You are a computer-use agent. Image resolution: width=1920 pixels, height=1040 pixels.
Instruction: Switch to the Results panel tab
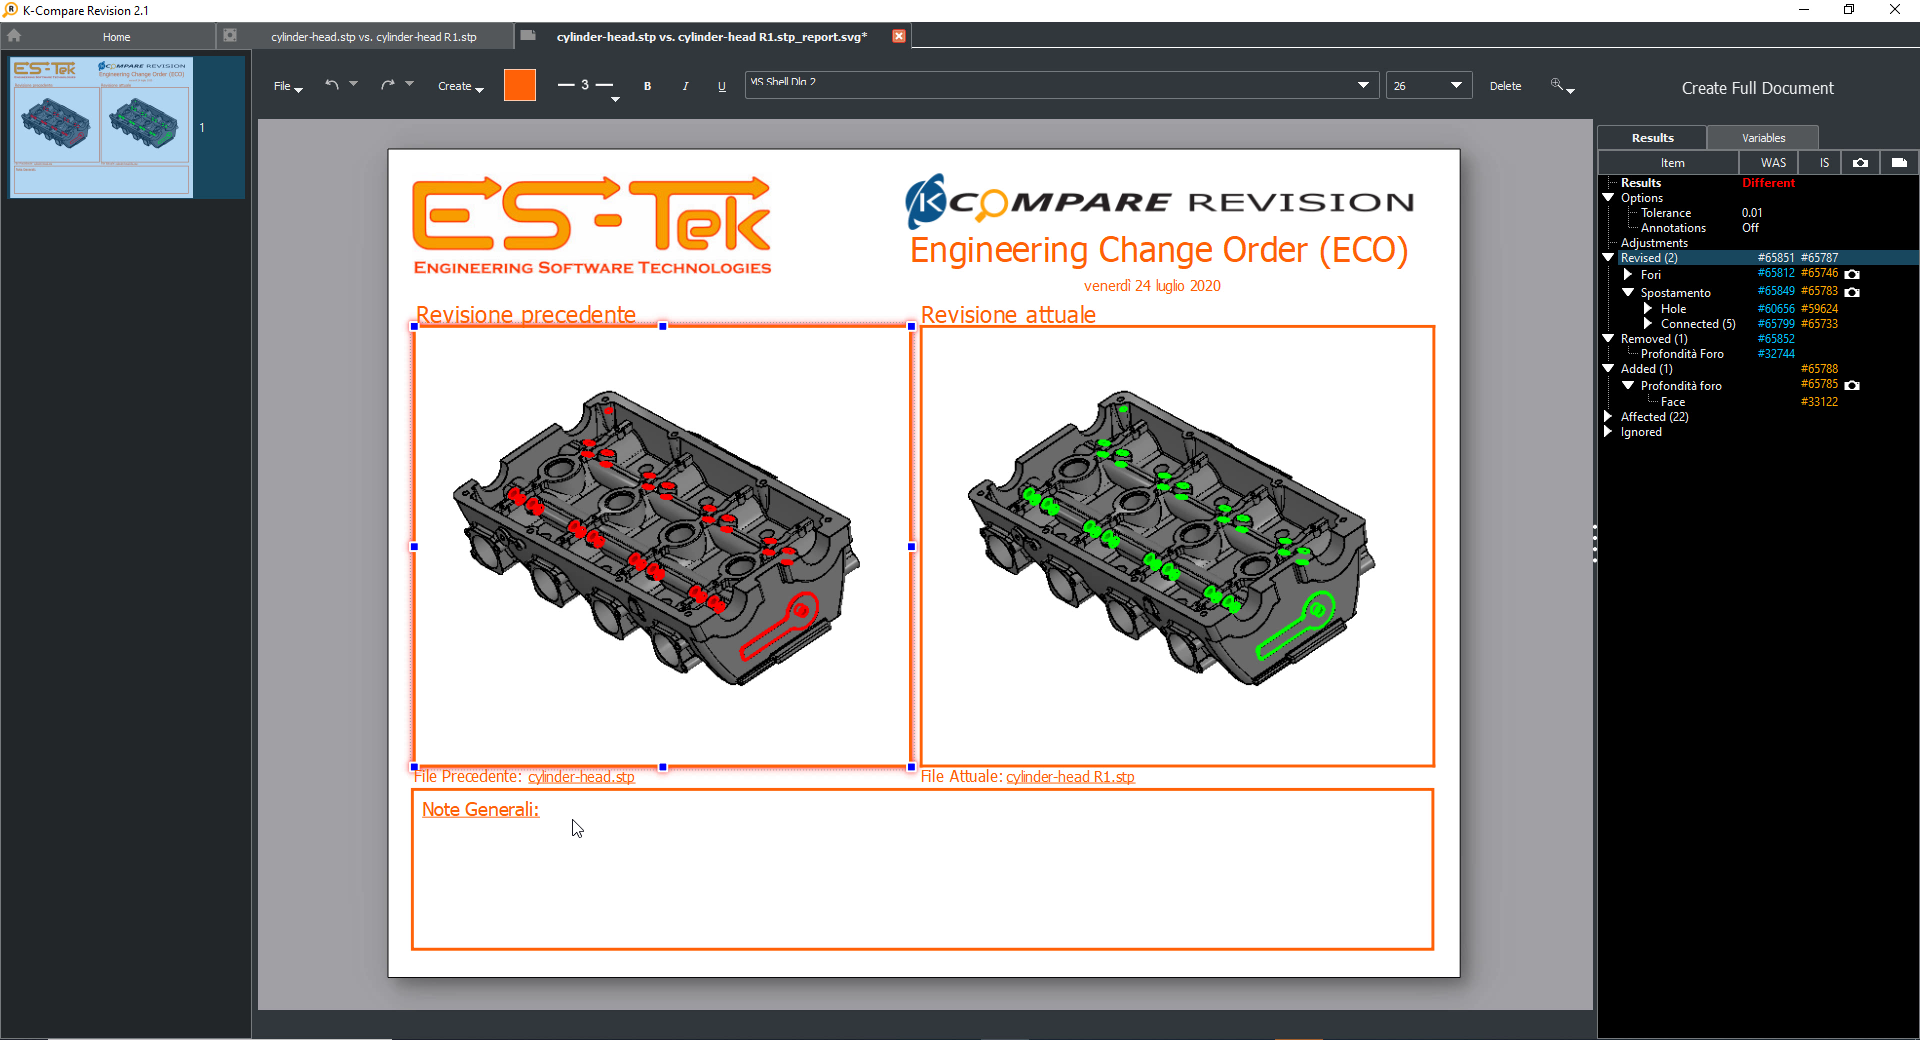pos(1652,138)
